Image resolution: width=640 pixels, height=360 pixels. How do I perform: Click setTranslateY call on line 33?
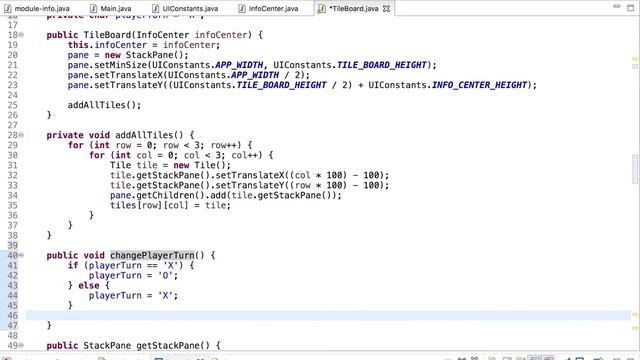pyautogui.click(x=249, y=185)
